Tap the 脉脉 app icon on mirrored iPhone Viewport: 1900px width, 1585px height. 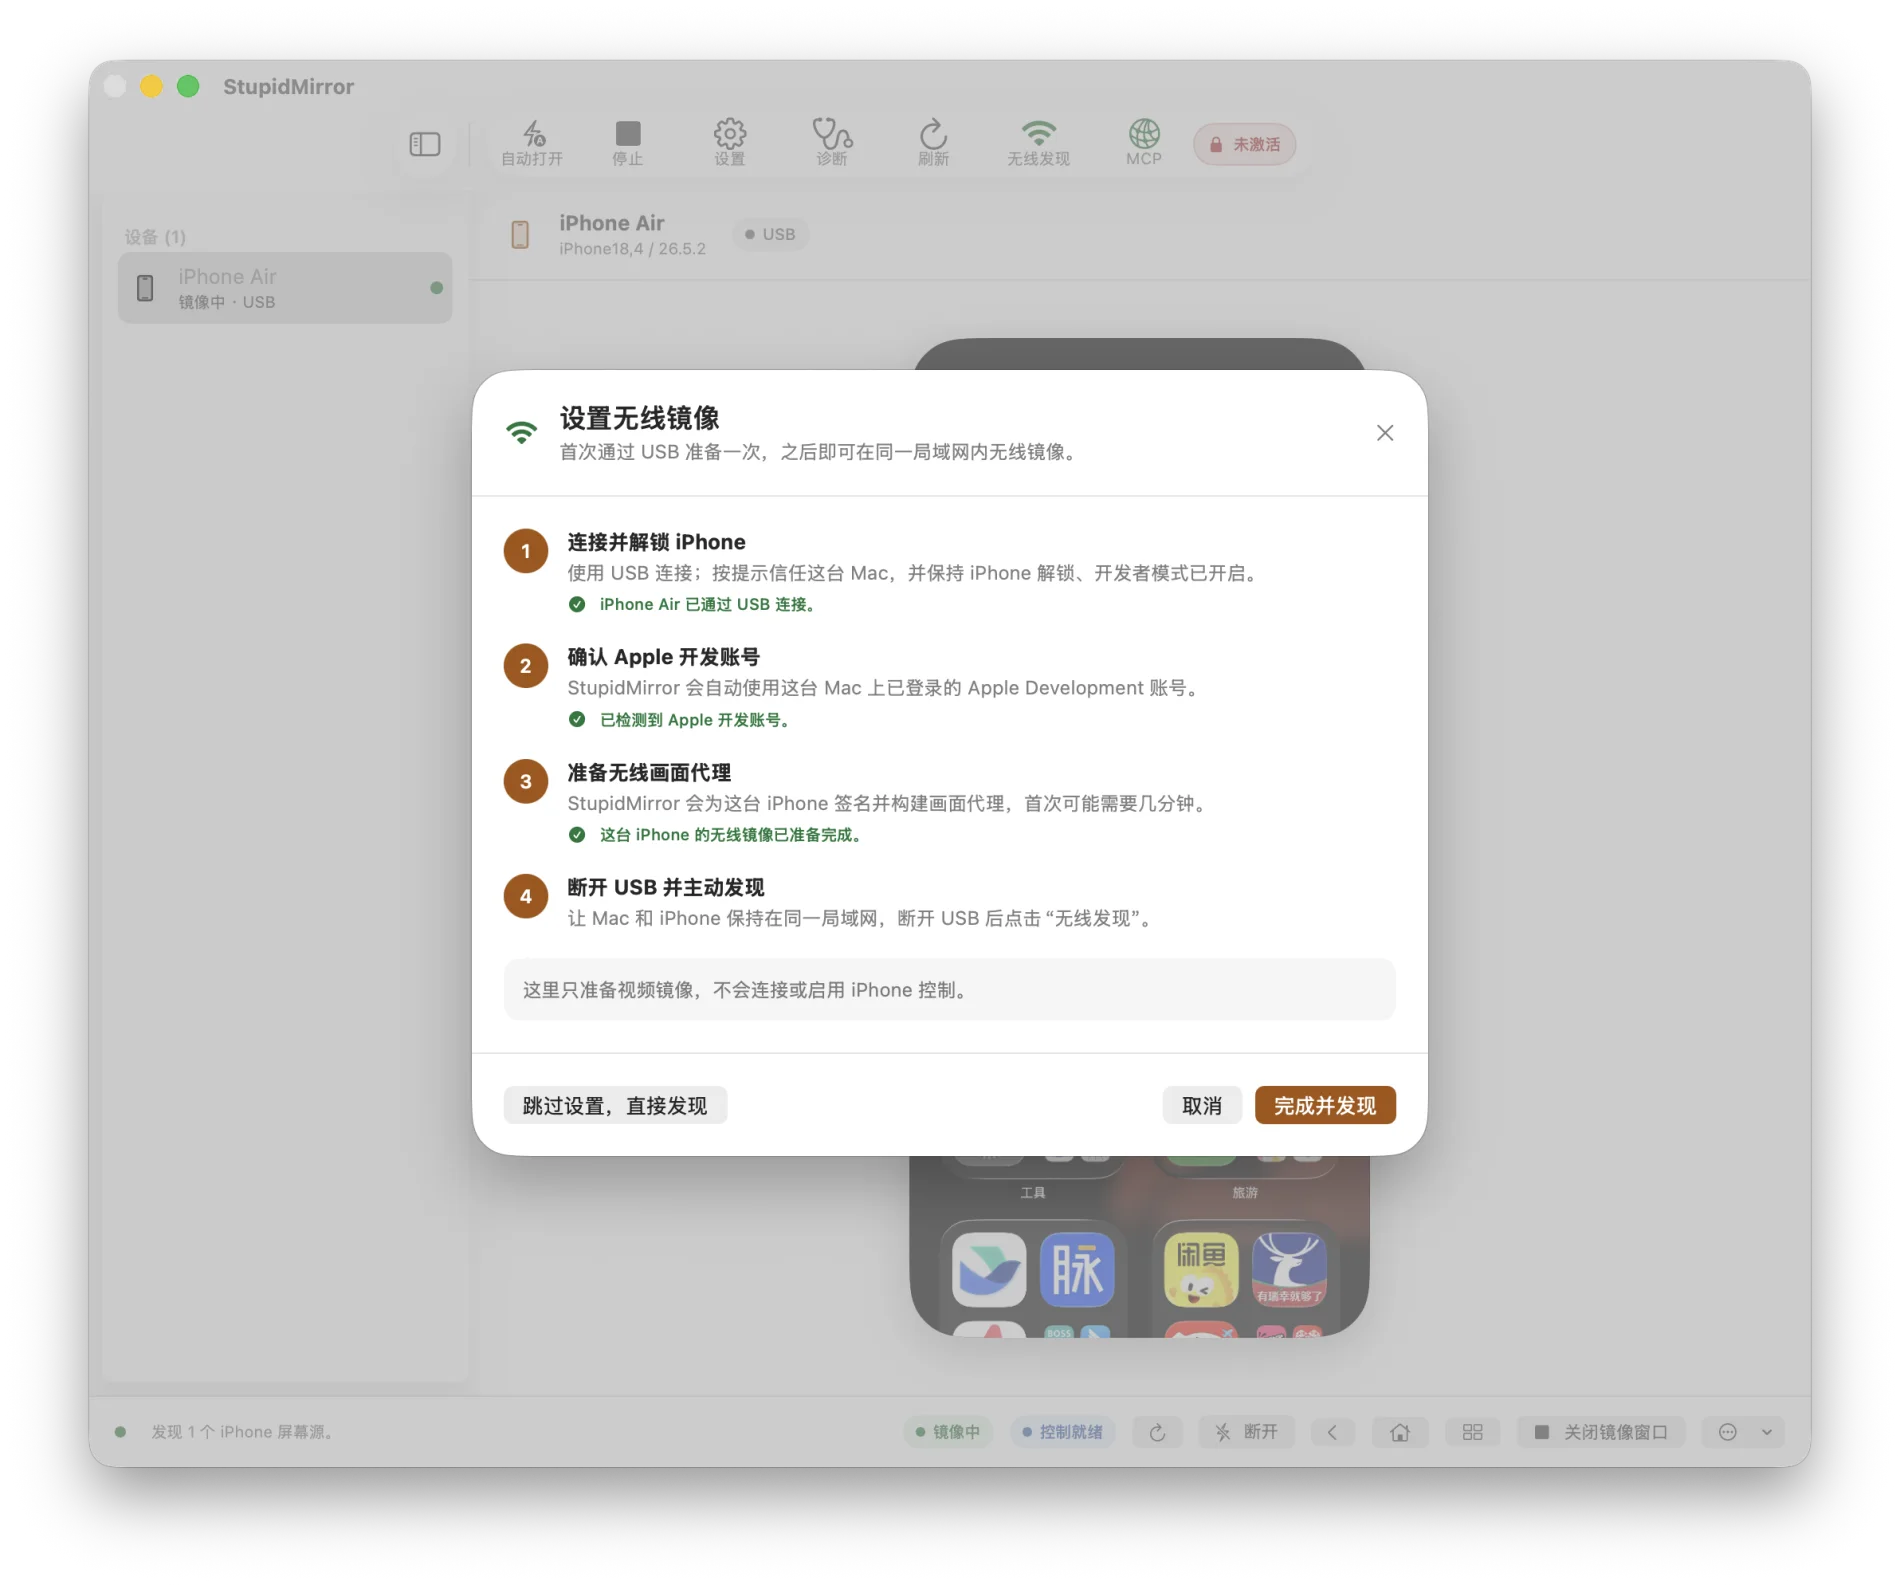click(x=1077, y=1270)
